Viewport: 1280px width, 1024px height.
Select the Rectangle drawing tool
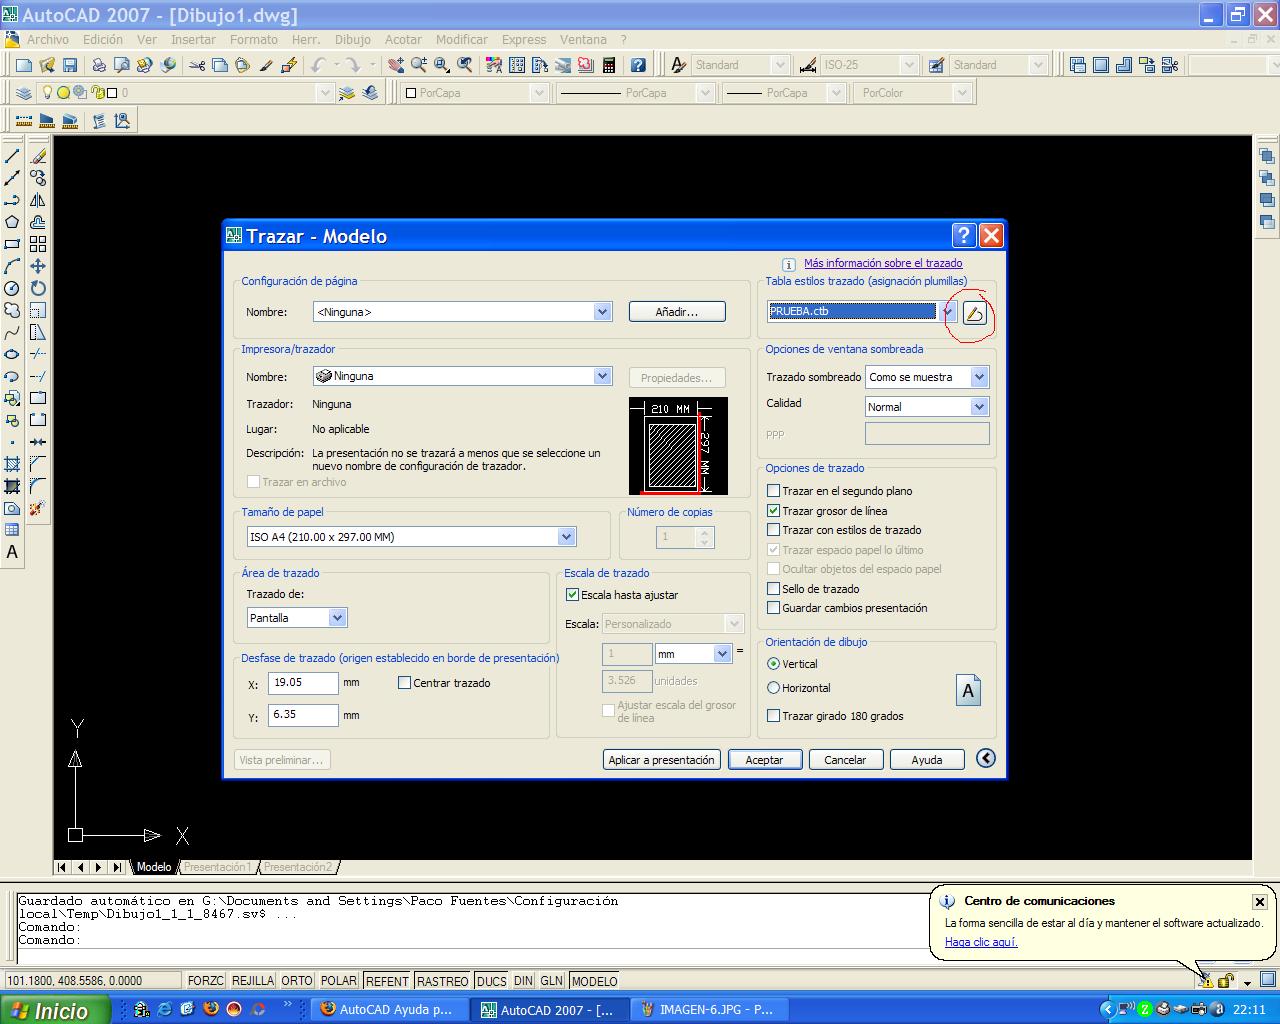12,244
